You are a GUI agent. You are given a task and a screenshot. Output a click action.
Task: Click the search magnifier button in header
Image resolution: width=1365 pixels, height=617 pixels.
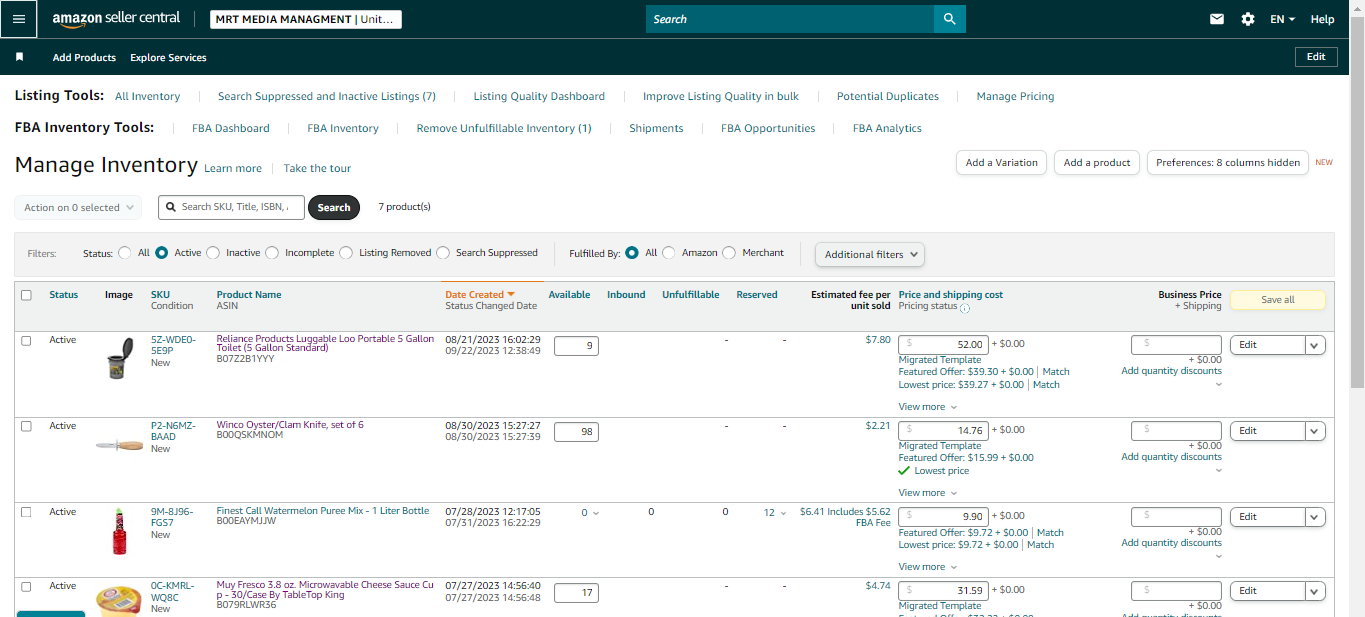coord(949,19)
